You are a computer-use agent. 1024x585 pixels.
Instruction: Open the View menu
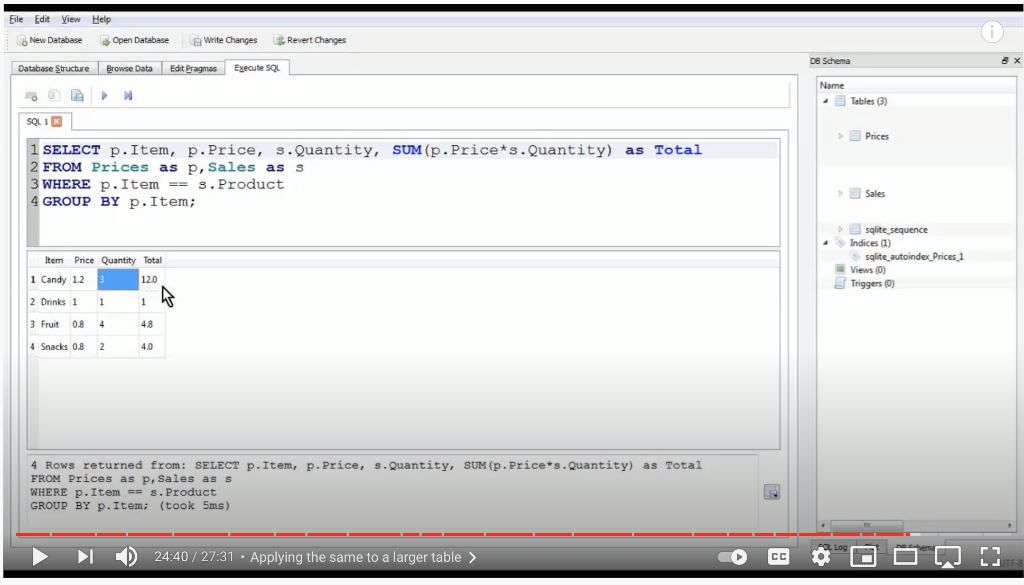(x=69, y=18)
